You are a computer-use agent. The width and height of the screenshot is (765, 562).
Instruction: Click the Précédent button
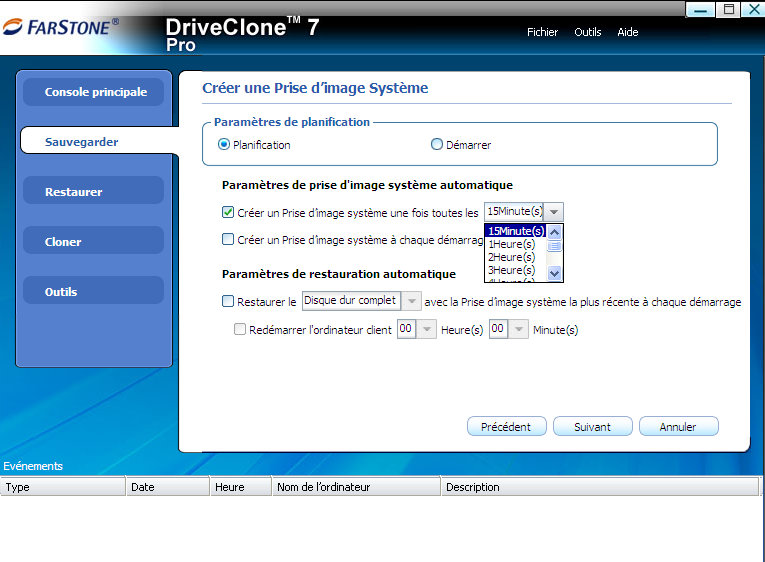click(x=506, y=426)
